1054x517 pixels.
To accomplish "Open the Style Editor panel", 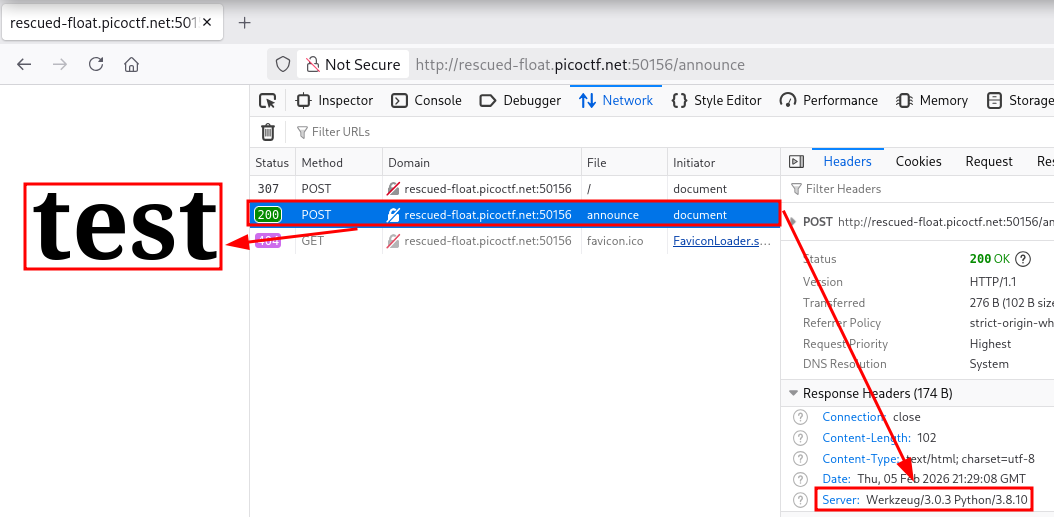I will [716, 100].
